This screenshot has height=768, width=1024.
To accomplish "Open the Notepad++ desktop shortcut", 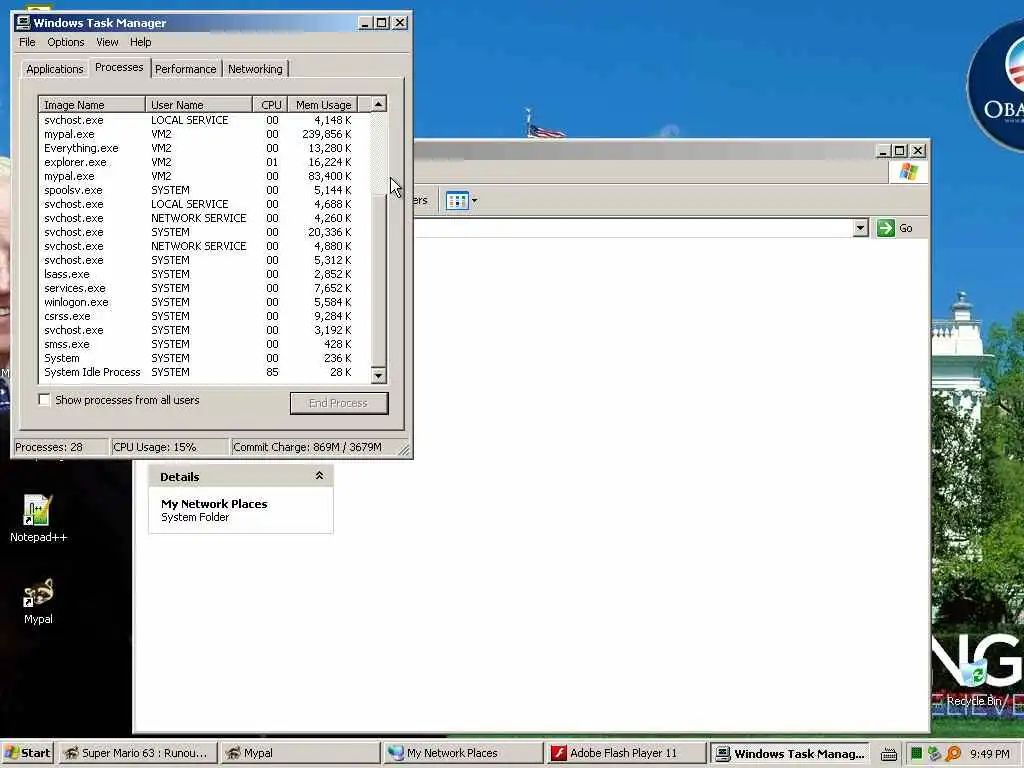I will 38,519.
